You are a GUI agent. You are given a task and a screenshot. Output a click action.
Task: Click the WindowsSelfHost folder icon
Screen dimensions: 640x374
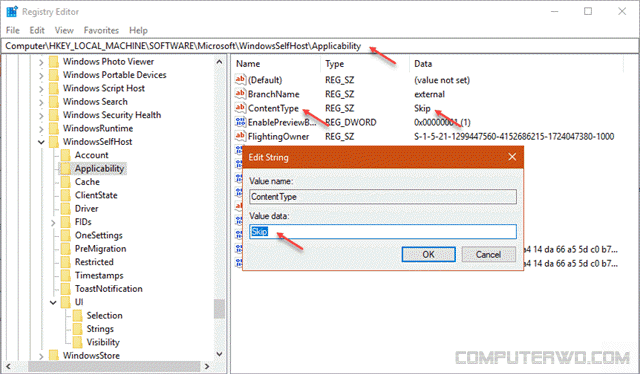pyautogui.click(x=54, y=142)
